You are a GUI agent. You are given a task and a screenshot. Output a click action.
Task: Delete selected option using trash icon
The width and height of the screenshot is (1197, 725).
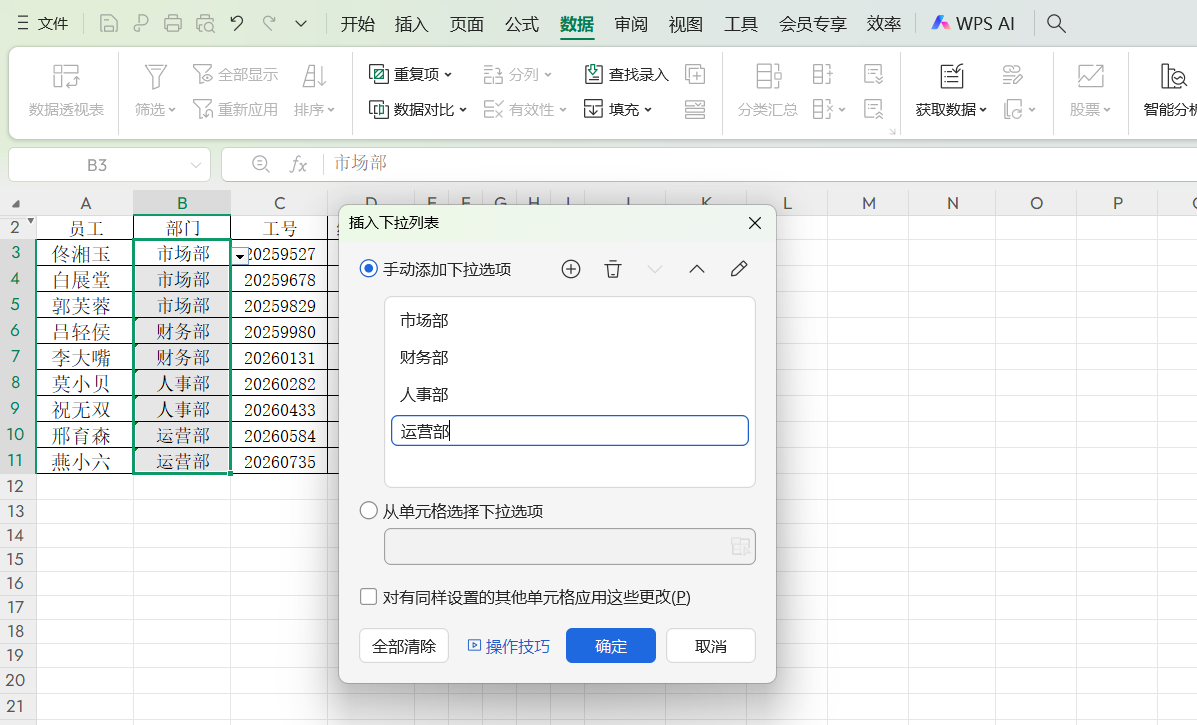[x=613, y=269]
